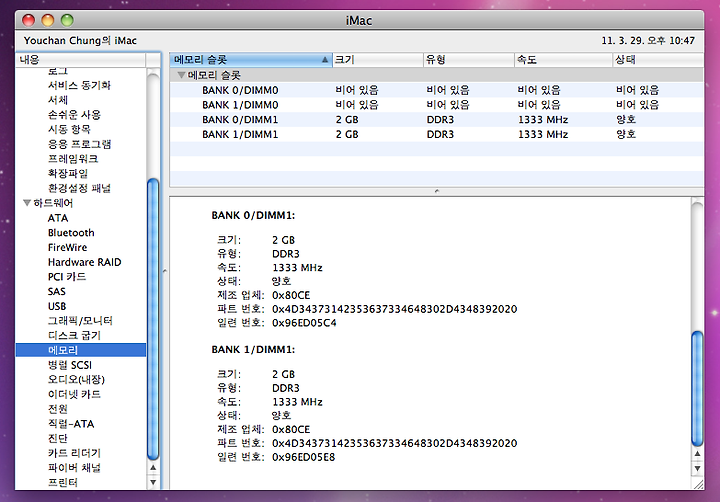Select 직렬-ATA in sidebar
This screenshot has width=720, height=502.
(71, 423)
